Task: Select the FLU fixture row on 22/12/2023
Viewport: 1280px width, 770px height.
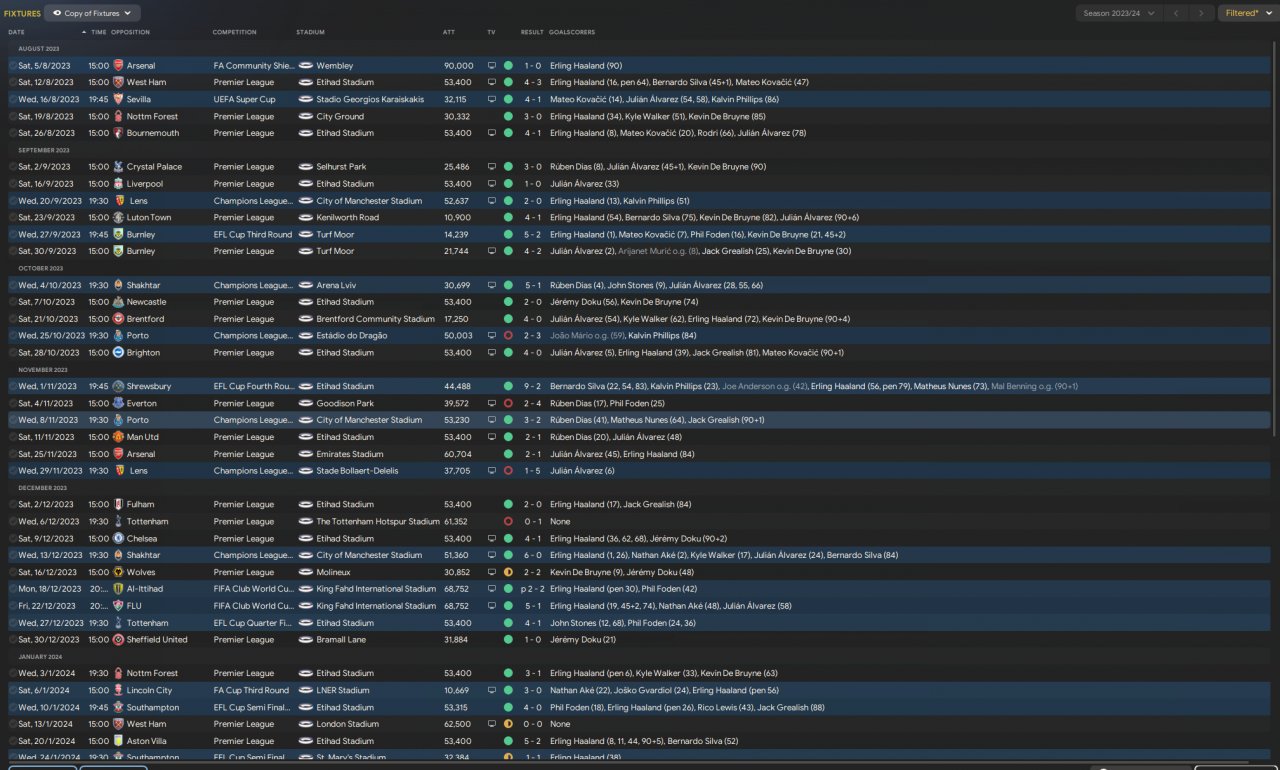Action: click(x=640, y=606)
